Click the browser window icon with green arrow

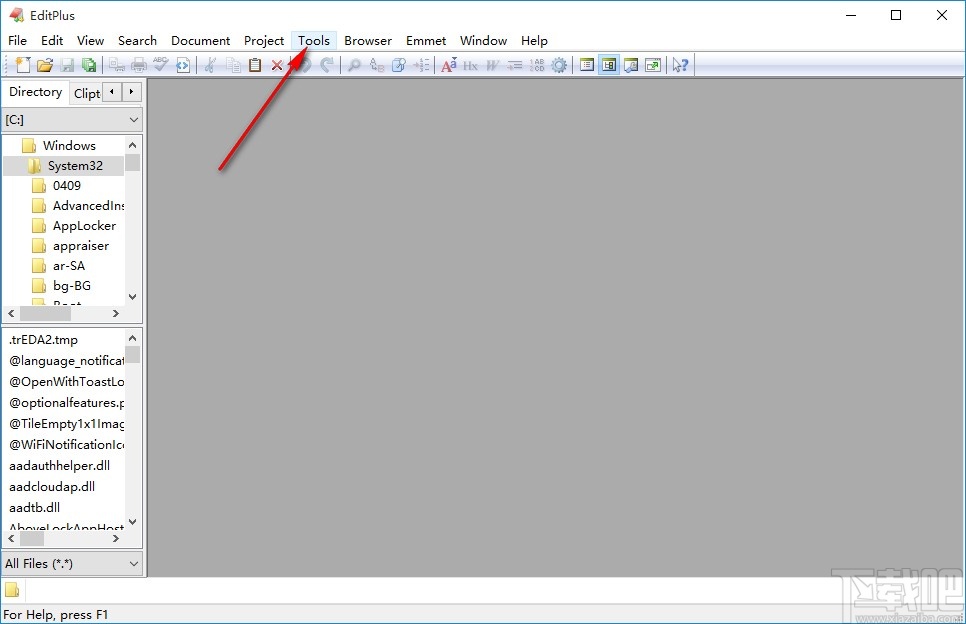653,65
